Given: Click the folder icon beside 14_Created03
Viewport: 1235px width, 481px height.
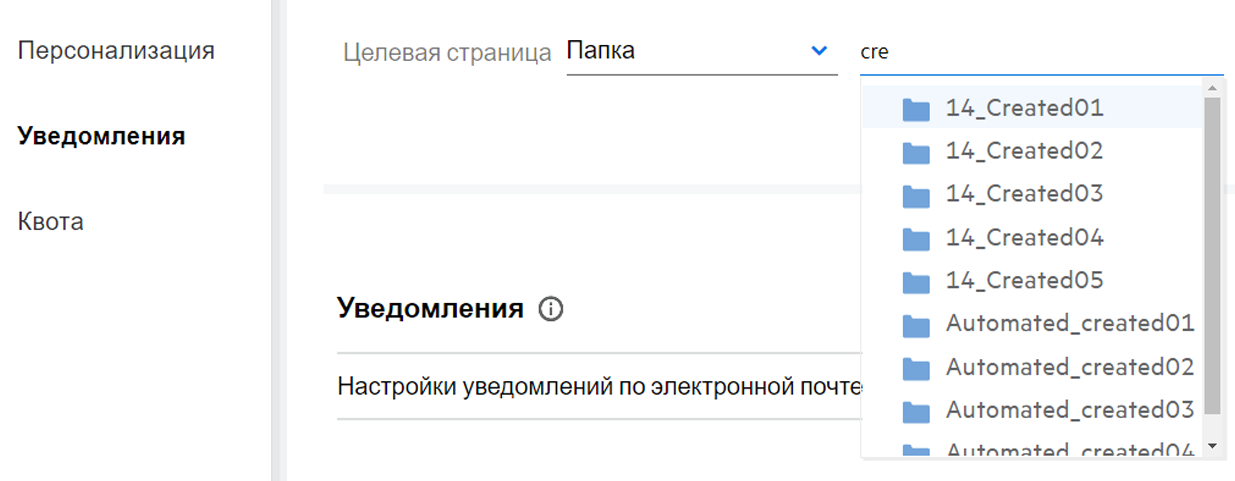Looking at the screenshot, I should click(916, 195).
